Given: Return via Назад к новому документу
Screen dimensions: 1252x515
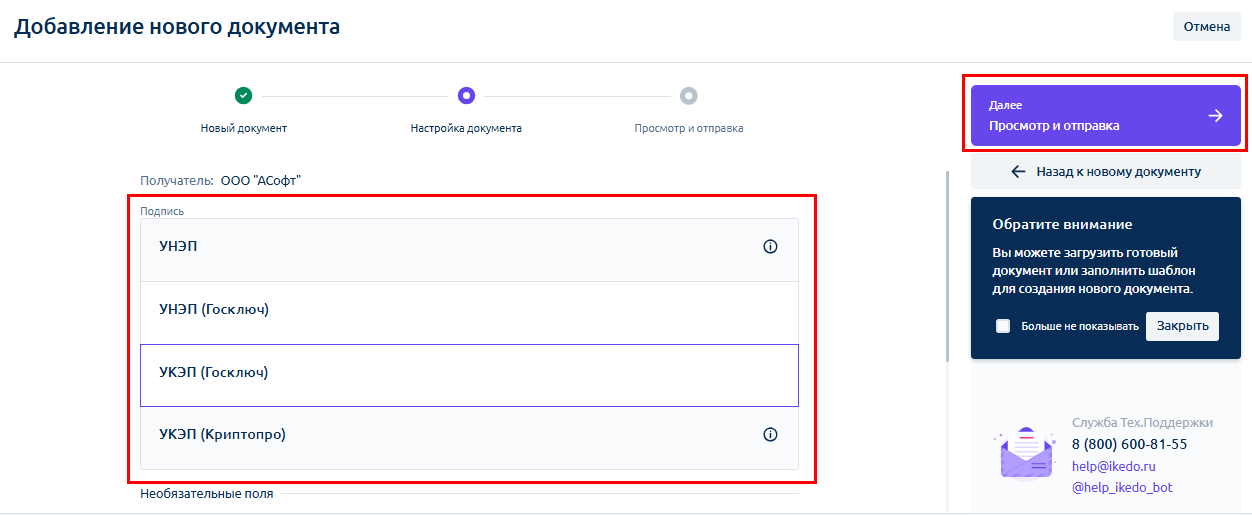Looking at the screenshot, I should tap(1106, 172).
